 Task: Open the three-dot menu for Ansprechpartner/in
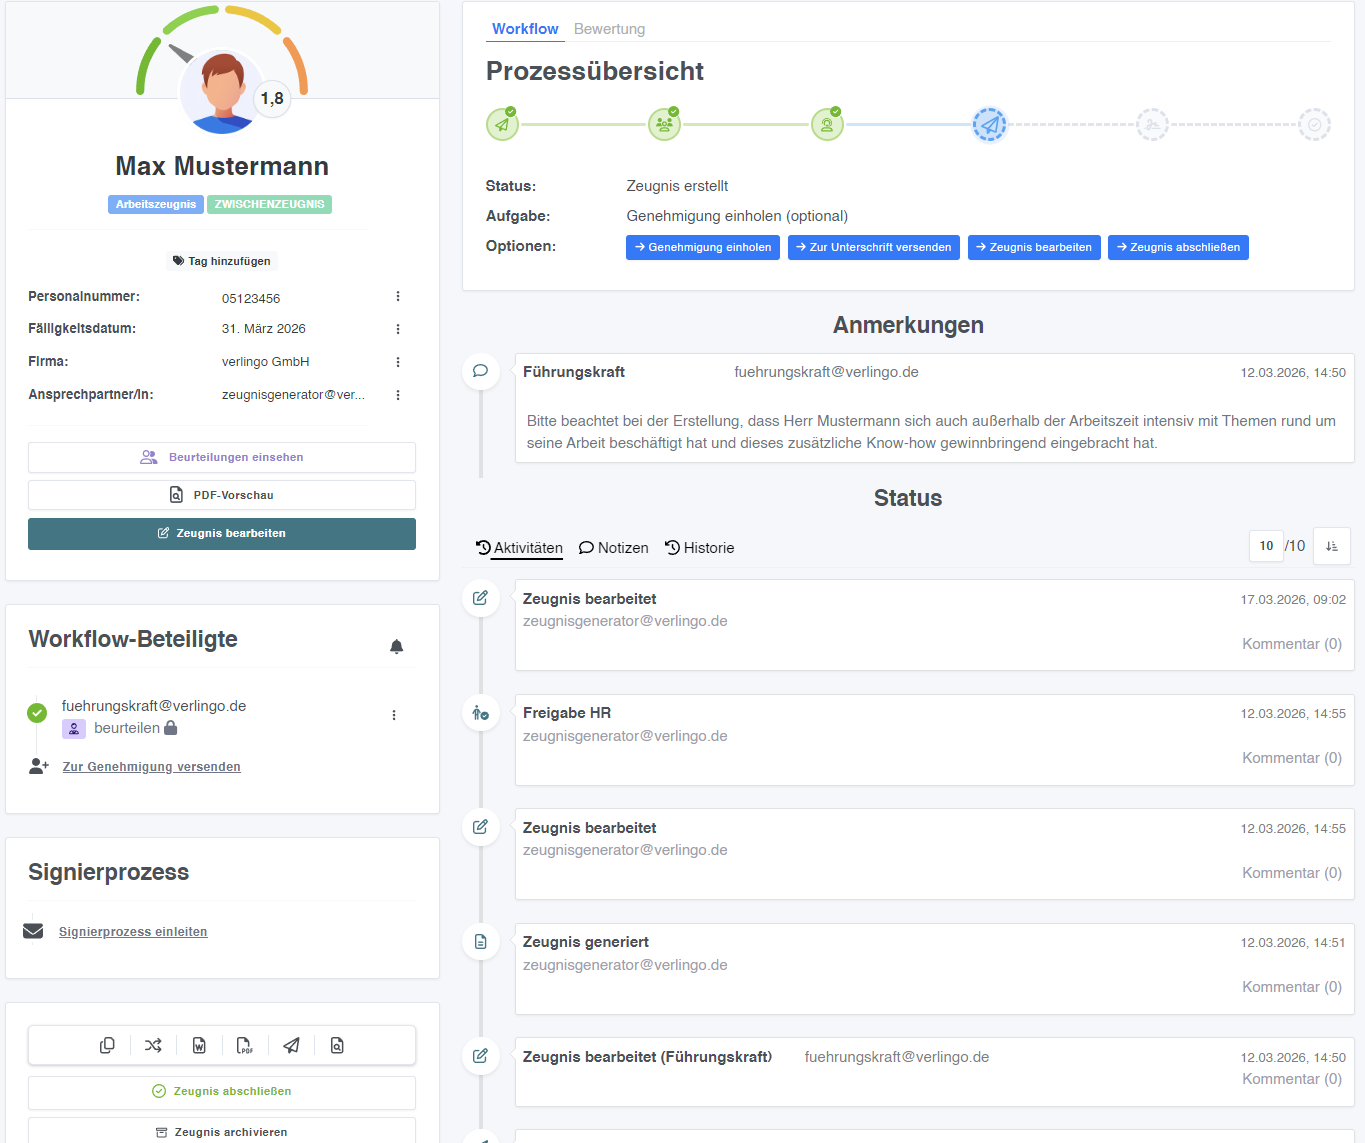pos(398,395)
